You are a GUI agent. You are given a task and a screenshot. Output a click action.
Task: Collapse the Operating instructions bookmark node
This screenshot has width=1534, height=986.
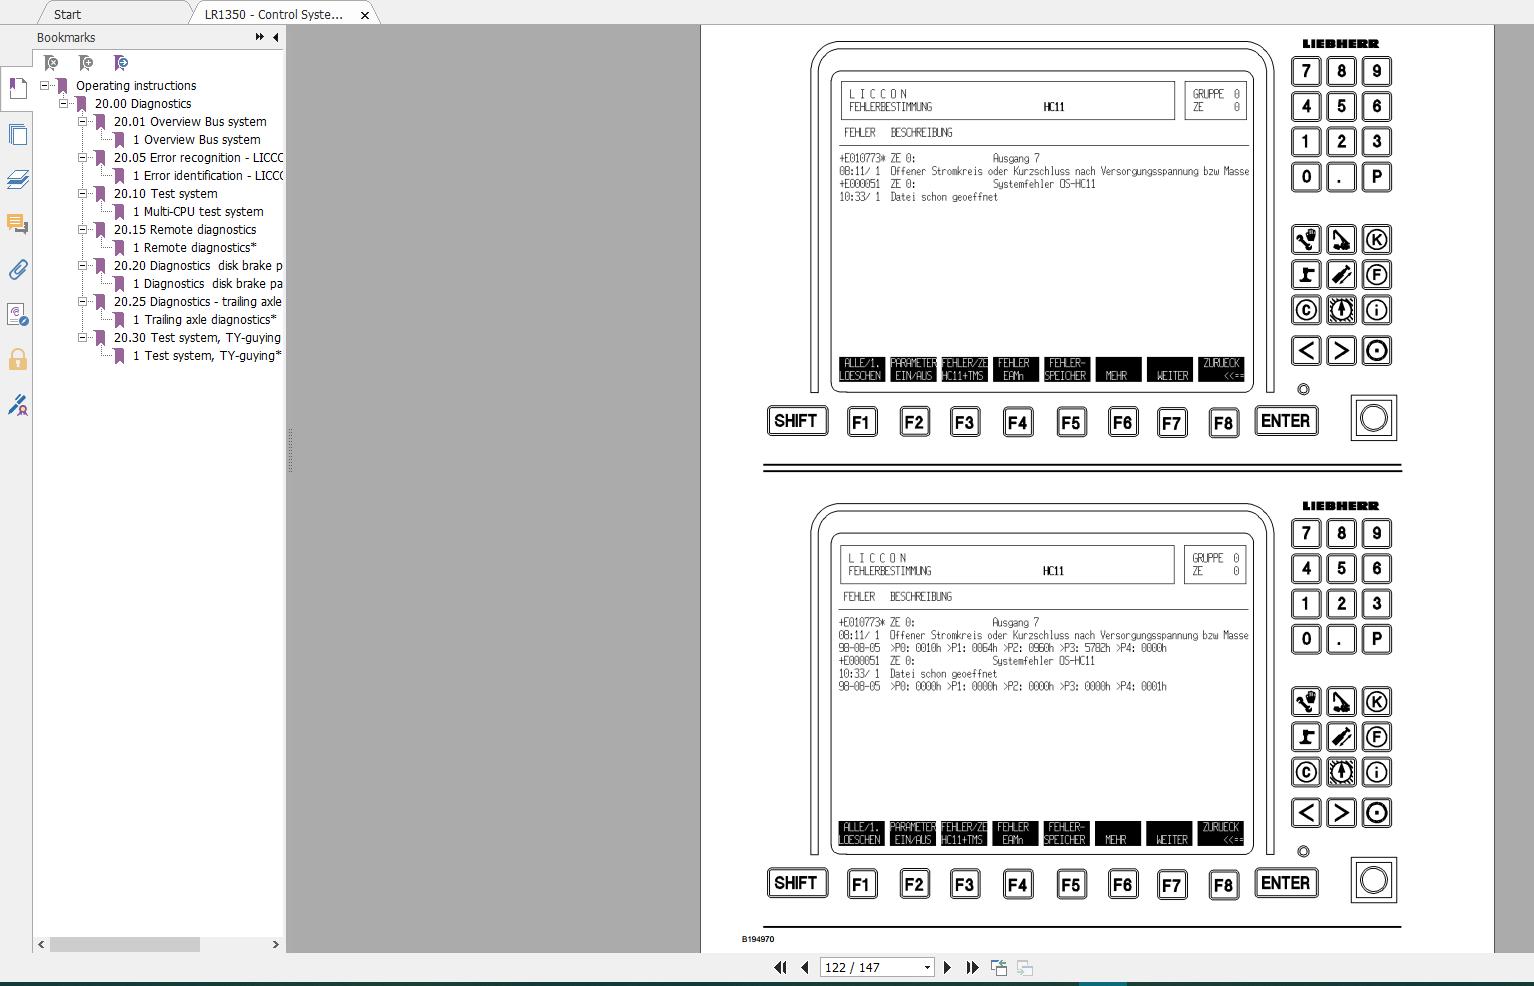point(46,85)
